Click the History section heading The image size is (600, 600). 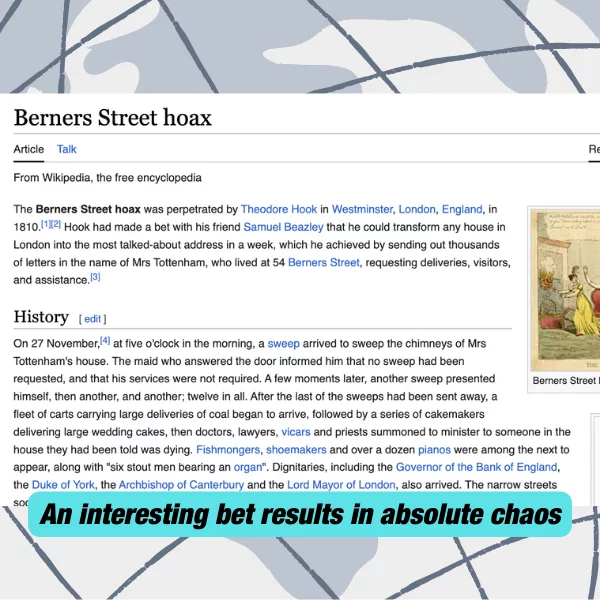pyautogui.click(x=41, y=317)
